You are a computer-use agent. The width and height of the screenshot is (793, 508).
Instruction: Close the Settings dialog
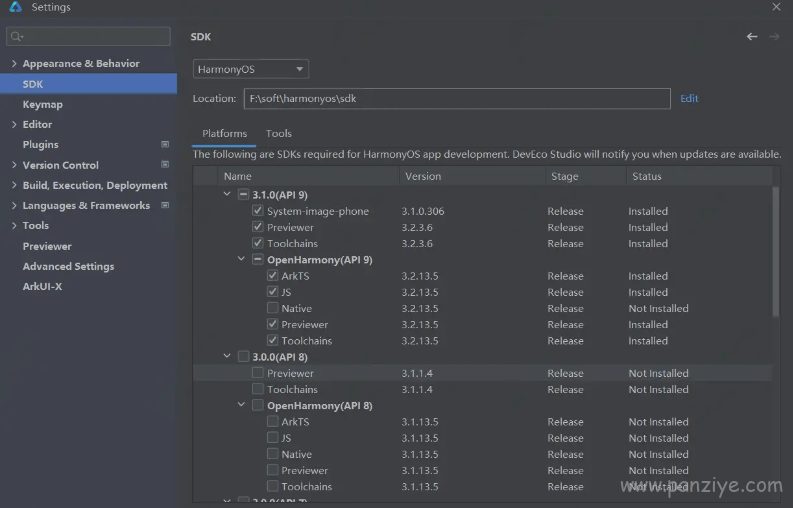[776, 7]
